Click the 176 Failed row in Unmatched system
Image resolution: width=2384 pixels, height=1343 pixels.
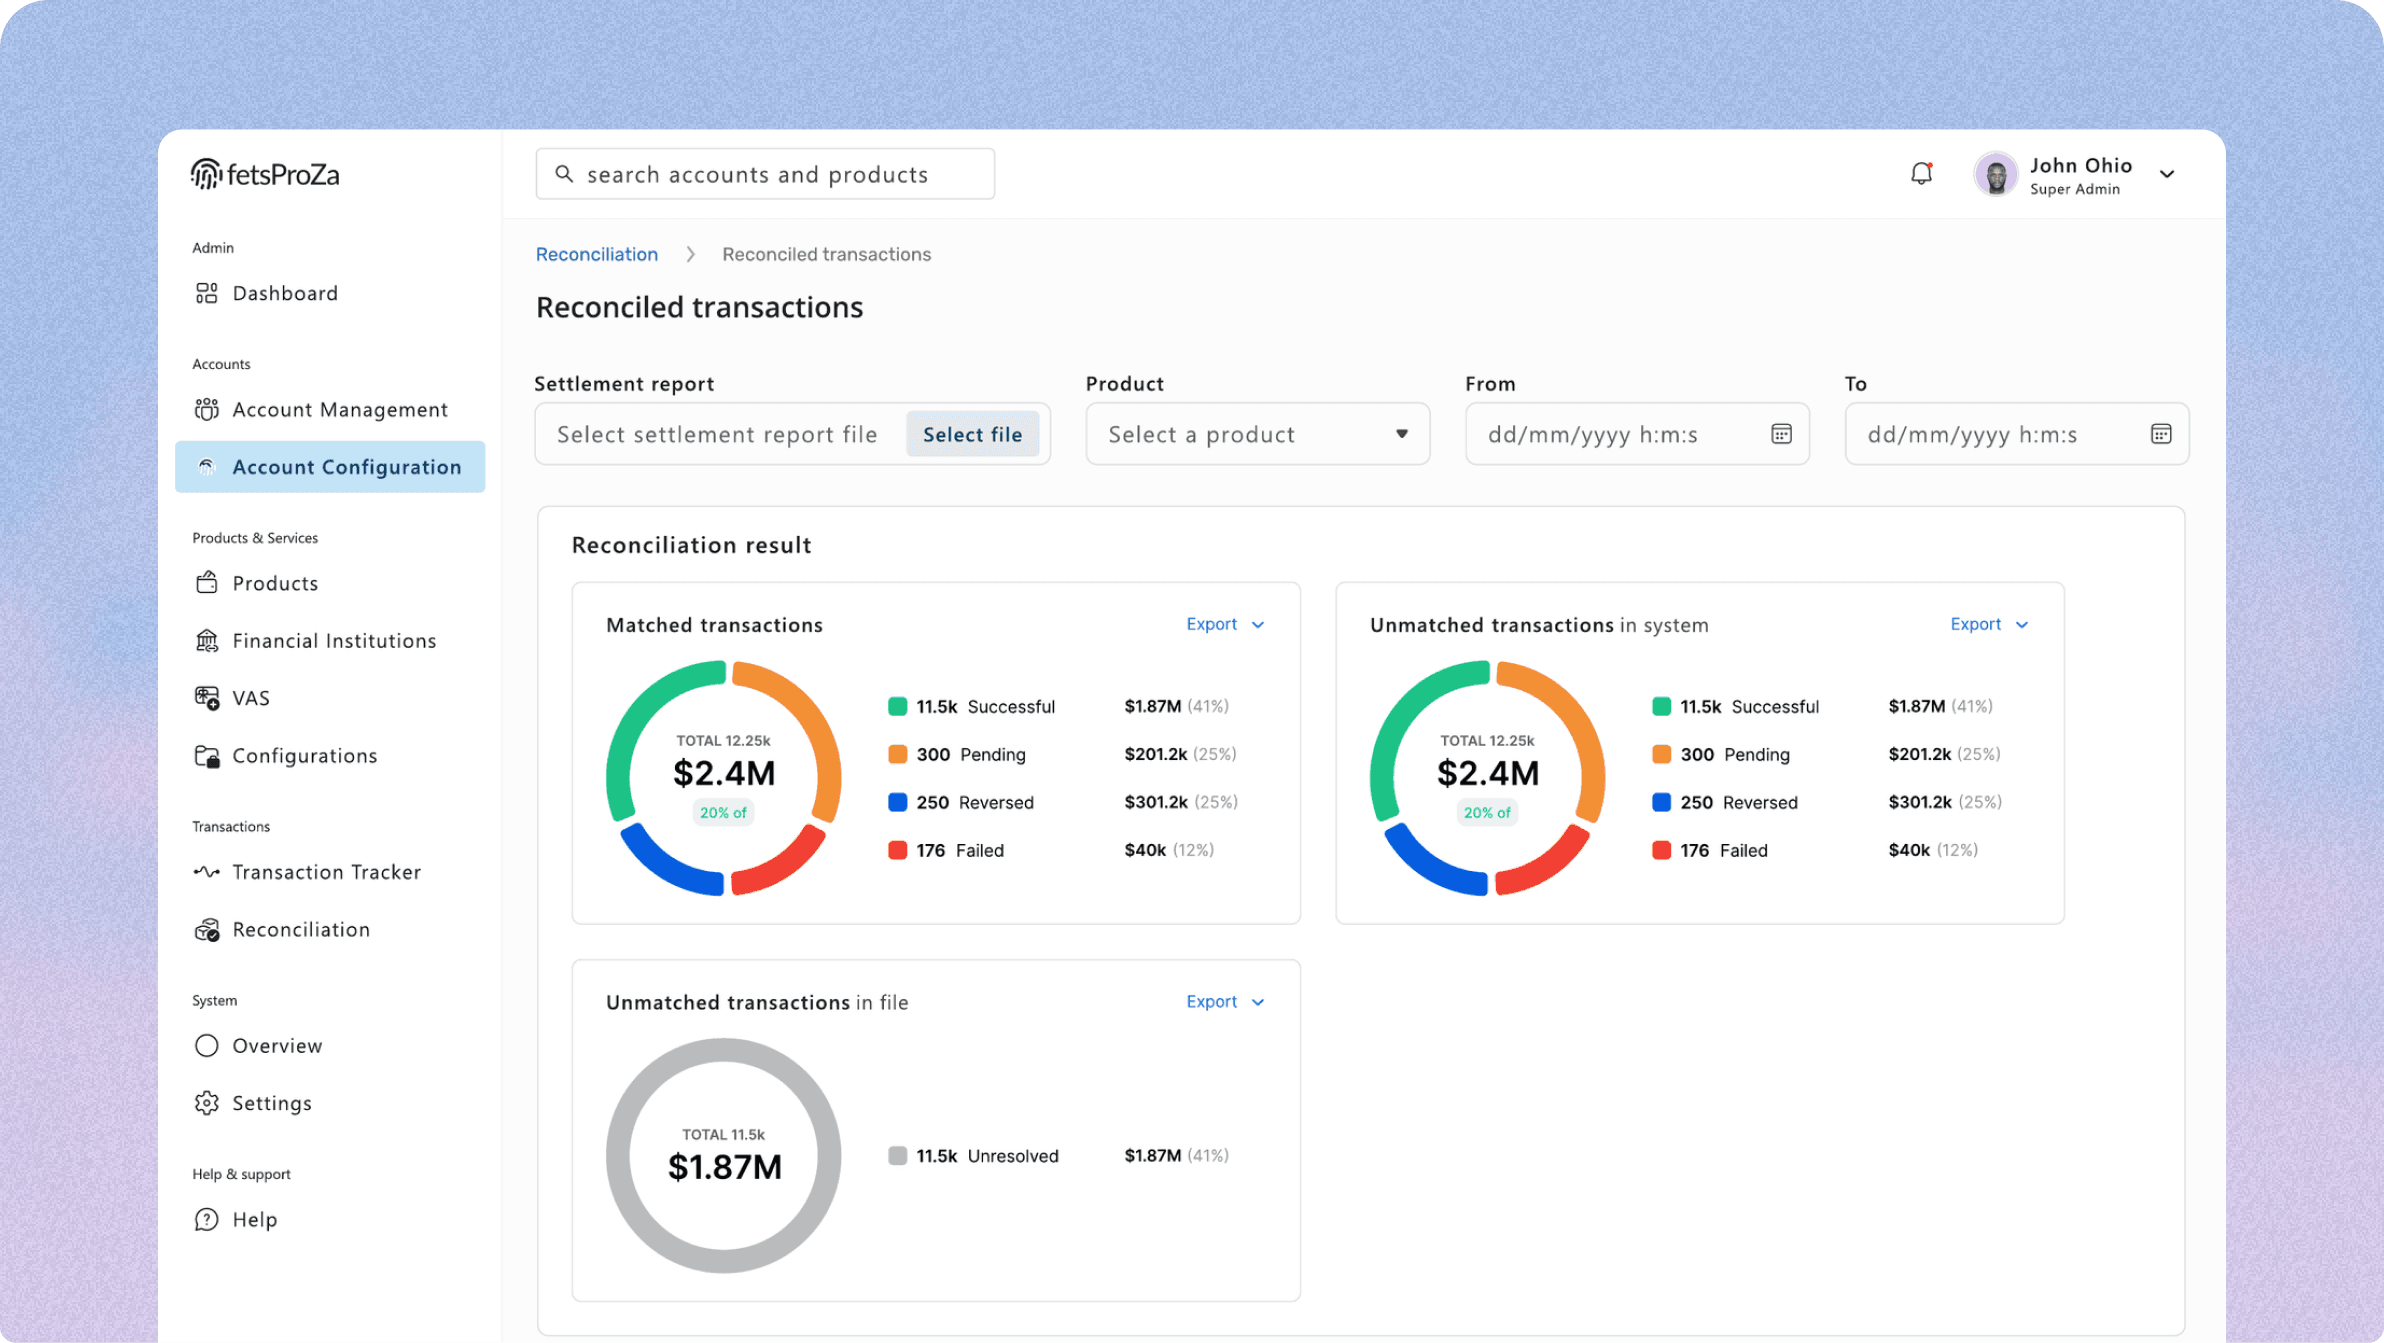pos(1815,850)
